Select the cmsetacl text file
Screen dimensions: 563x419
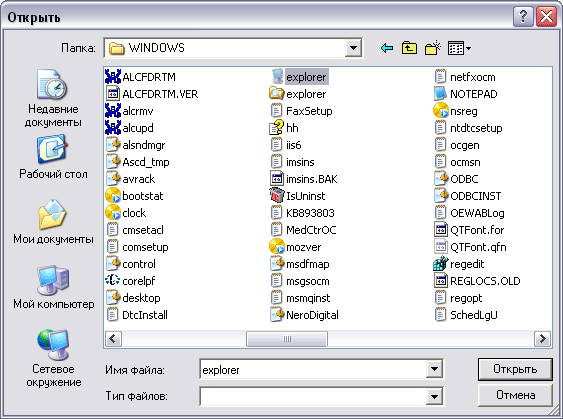point(135,230)
